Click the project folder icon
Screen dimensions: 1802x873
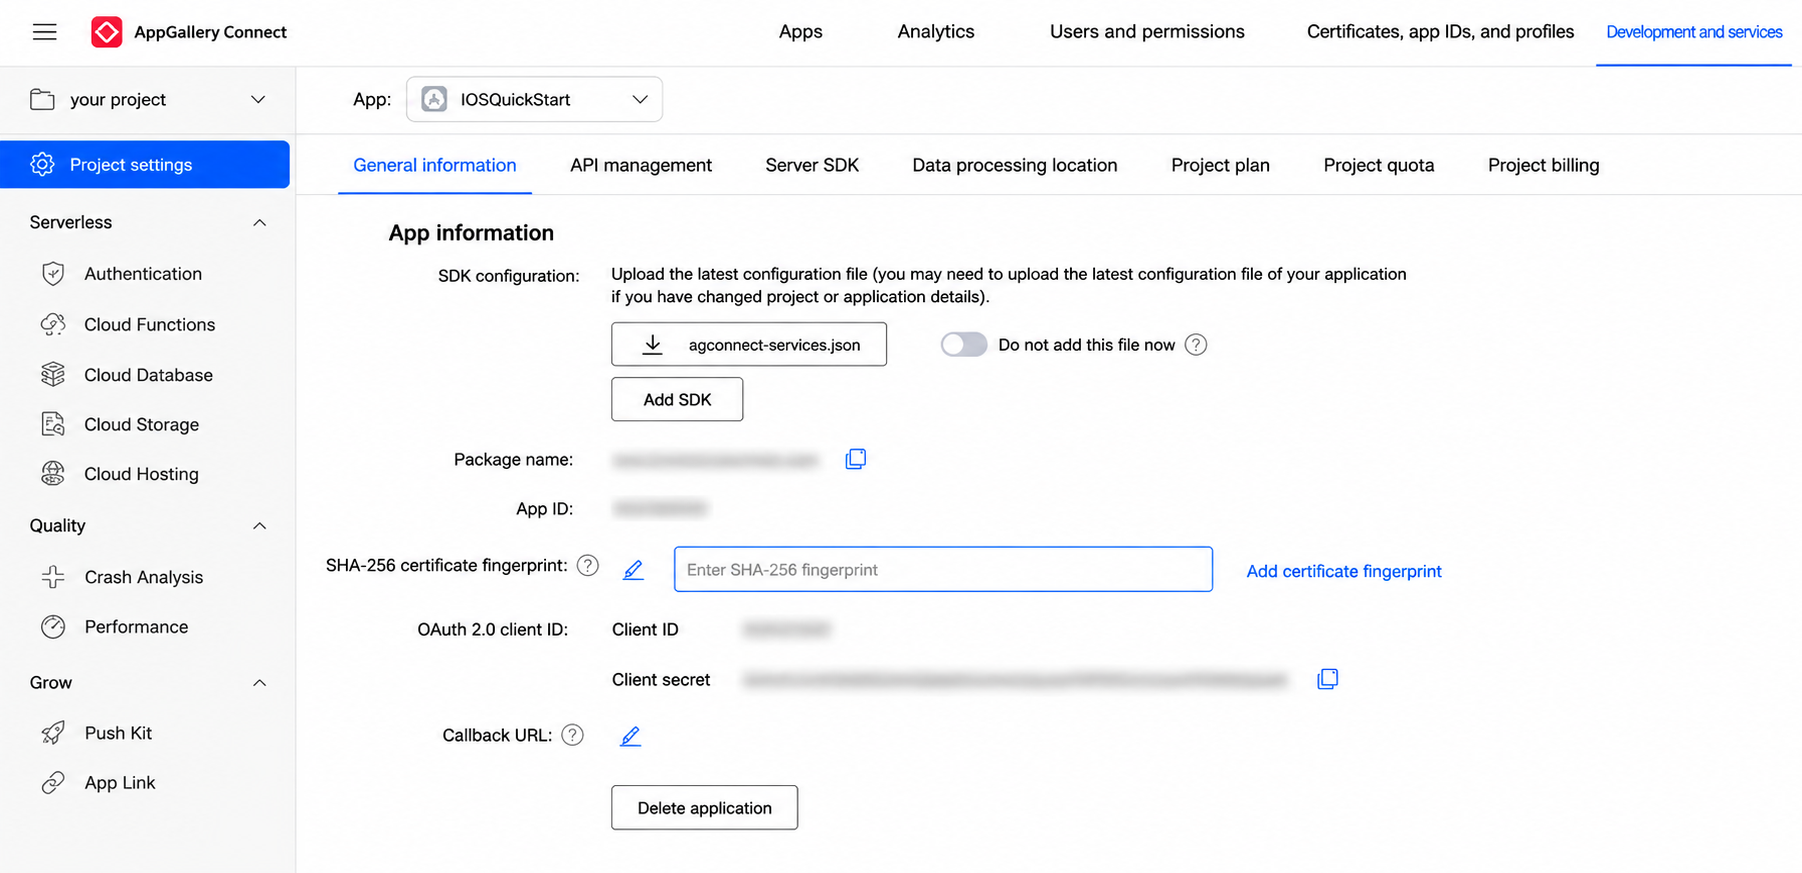click(42, 99)
